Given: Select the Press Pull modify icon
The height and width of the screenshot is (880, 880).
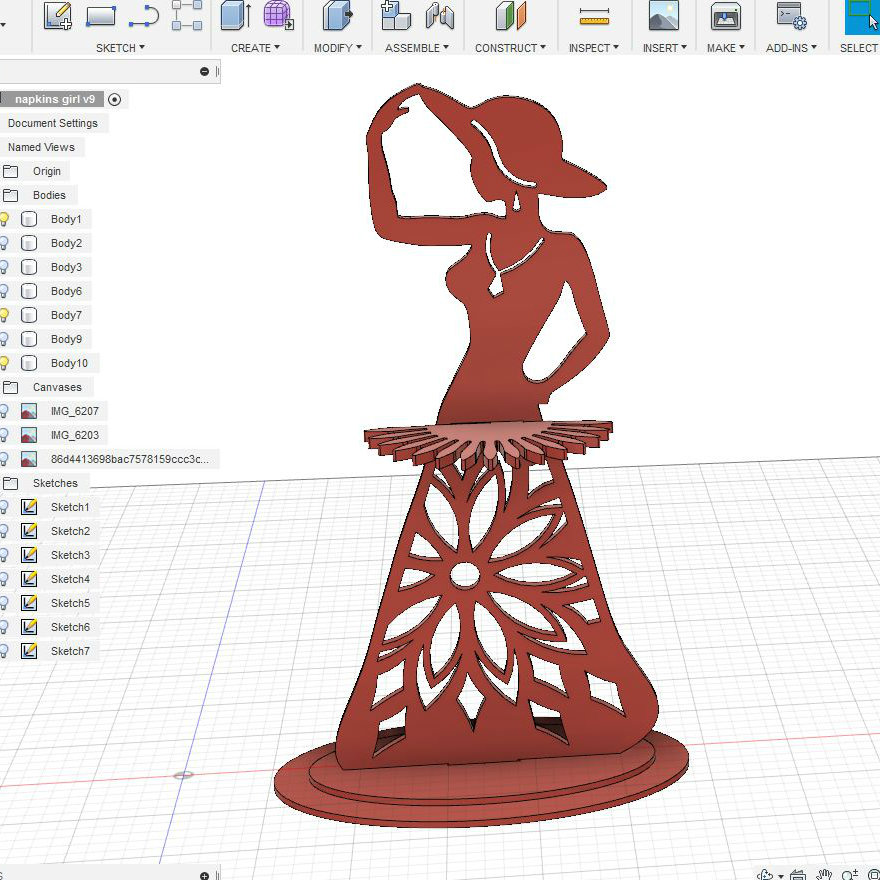Looking at the screenshot, I should pyautogui.click(x=338, y=15).
